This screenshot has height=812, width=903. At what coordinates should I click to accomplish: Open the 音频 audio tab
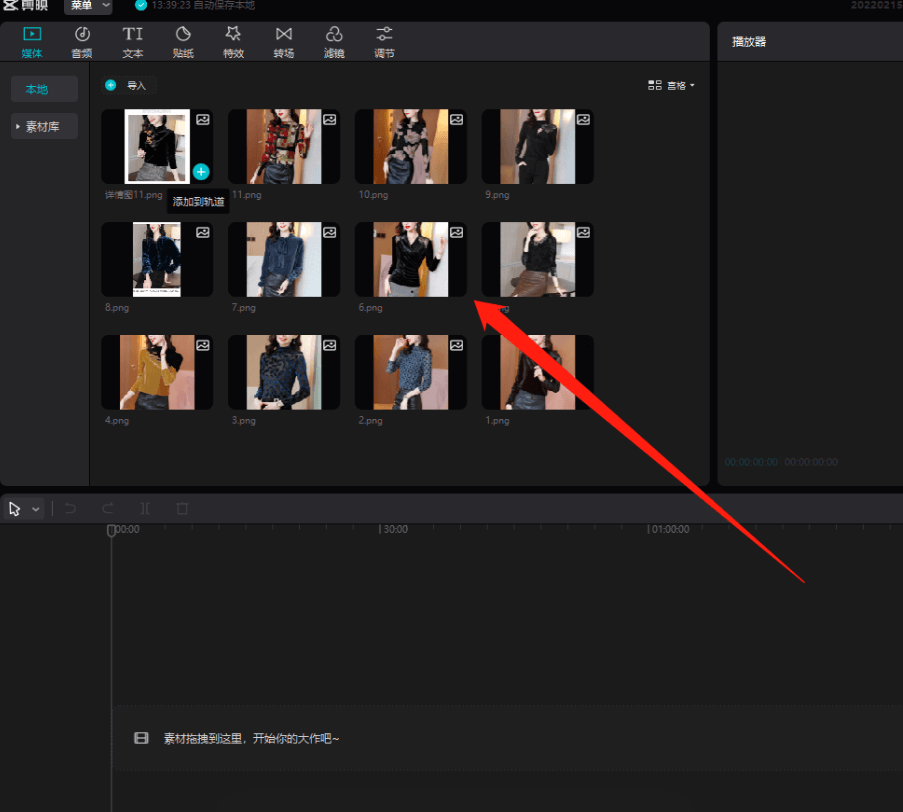(x=82, y=43)
